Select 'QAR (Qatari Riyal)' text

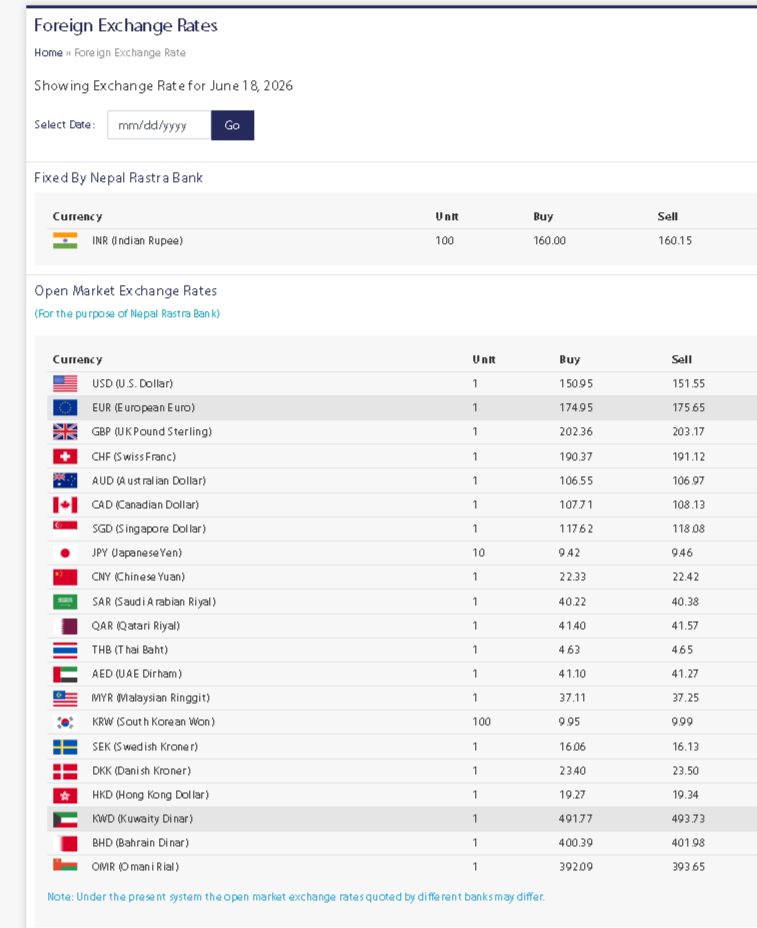click(x=136, y=626)
